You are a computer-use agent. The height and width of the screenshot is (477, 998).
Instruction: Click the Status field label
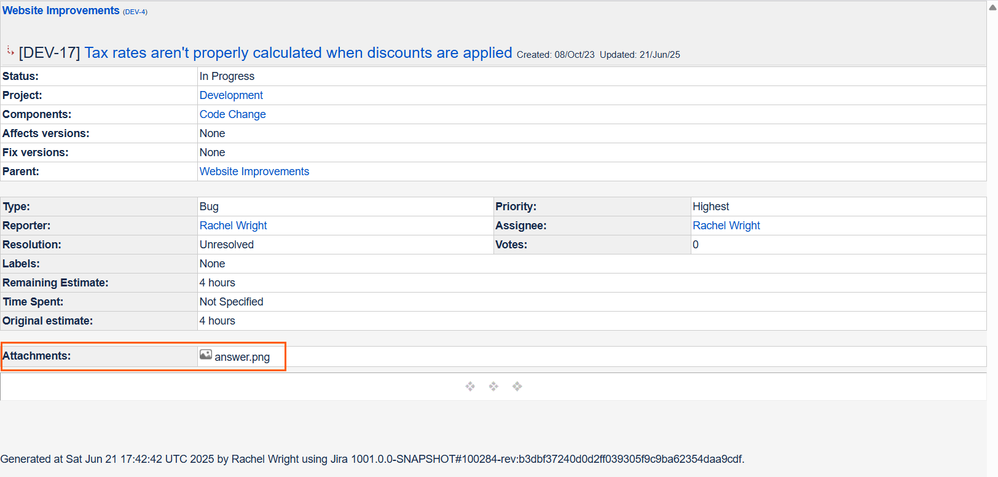point(20,76)
